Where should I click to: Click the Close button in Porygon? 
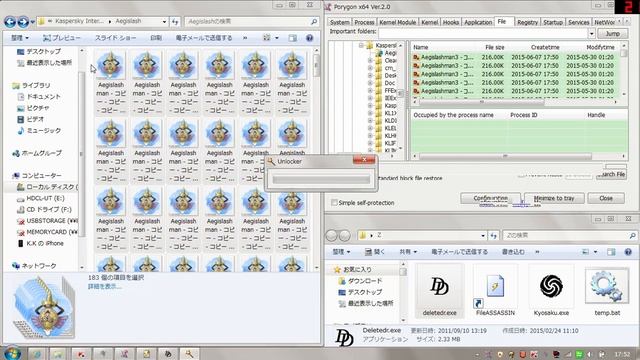[x=606, y=198]
